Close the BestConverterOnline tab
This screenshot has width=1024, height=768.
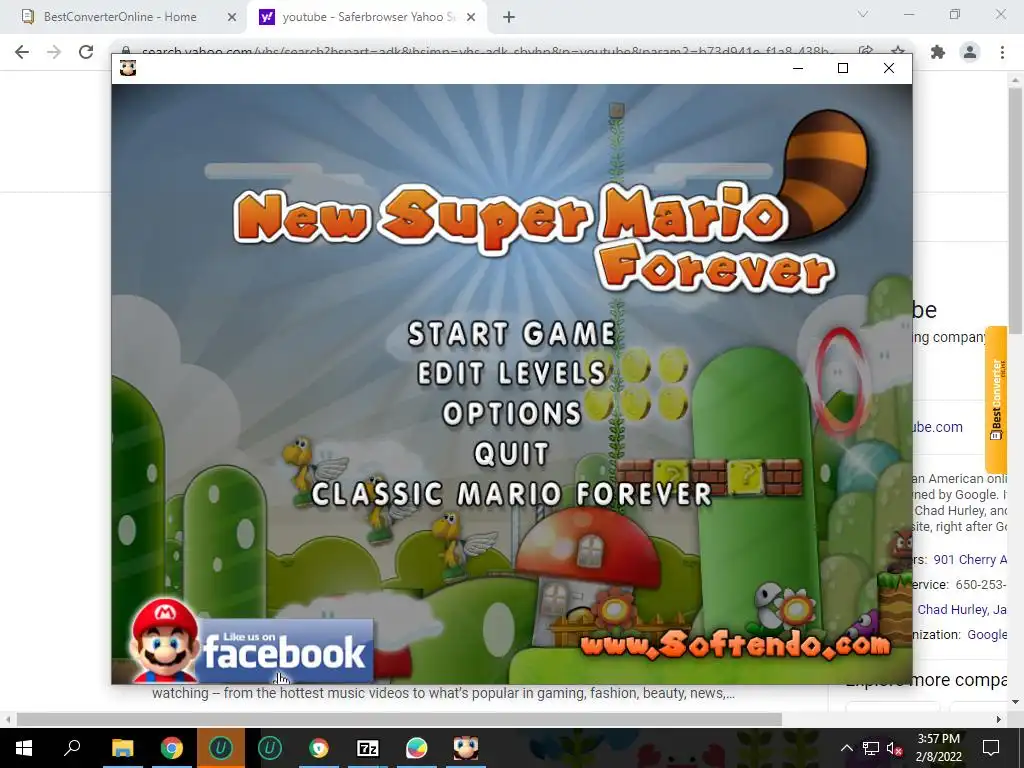click(x=231, y=17)
